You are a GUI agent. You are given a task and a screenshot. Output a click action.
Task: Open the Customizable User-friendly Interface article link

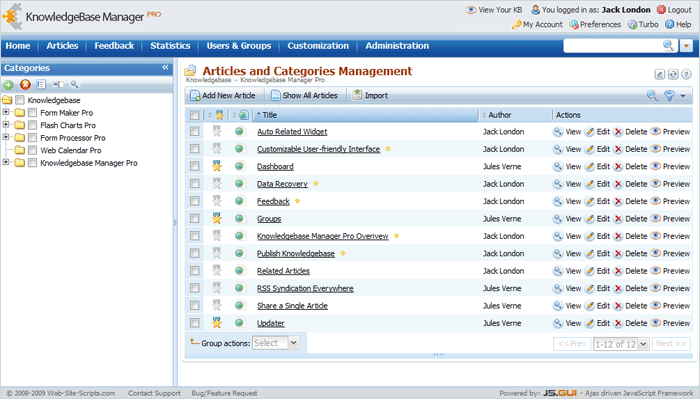click(x=318, y=149)
